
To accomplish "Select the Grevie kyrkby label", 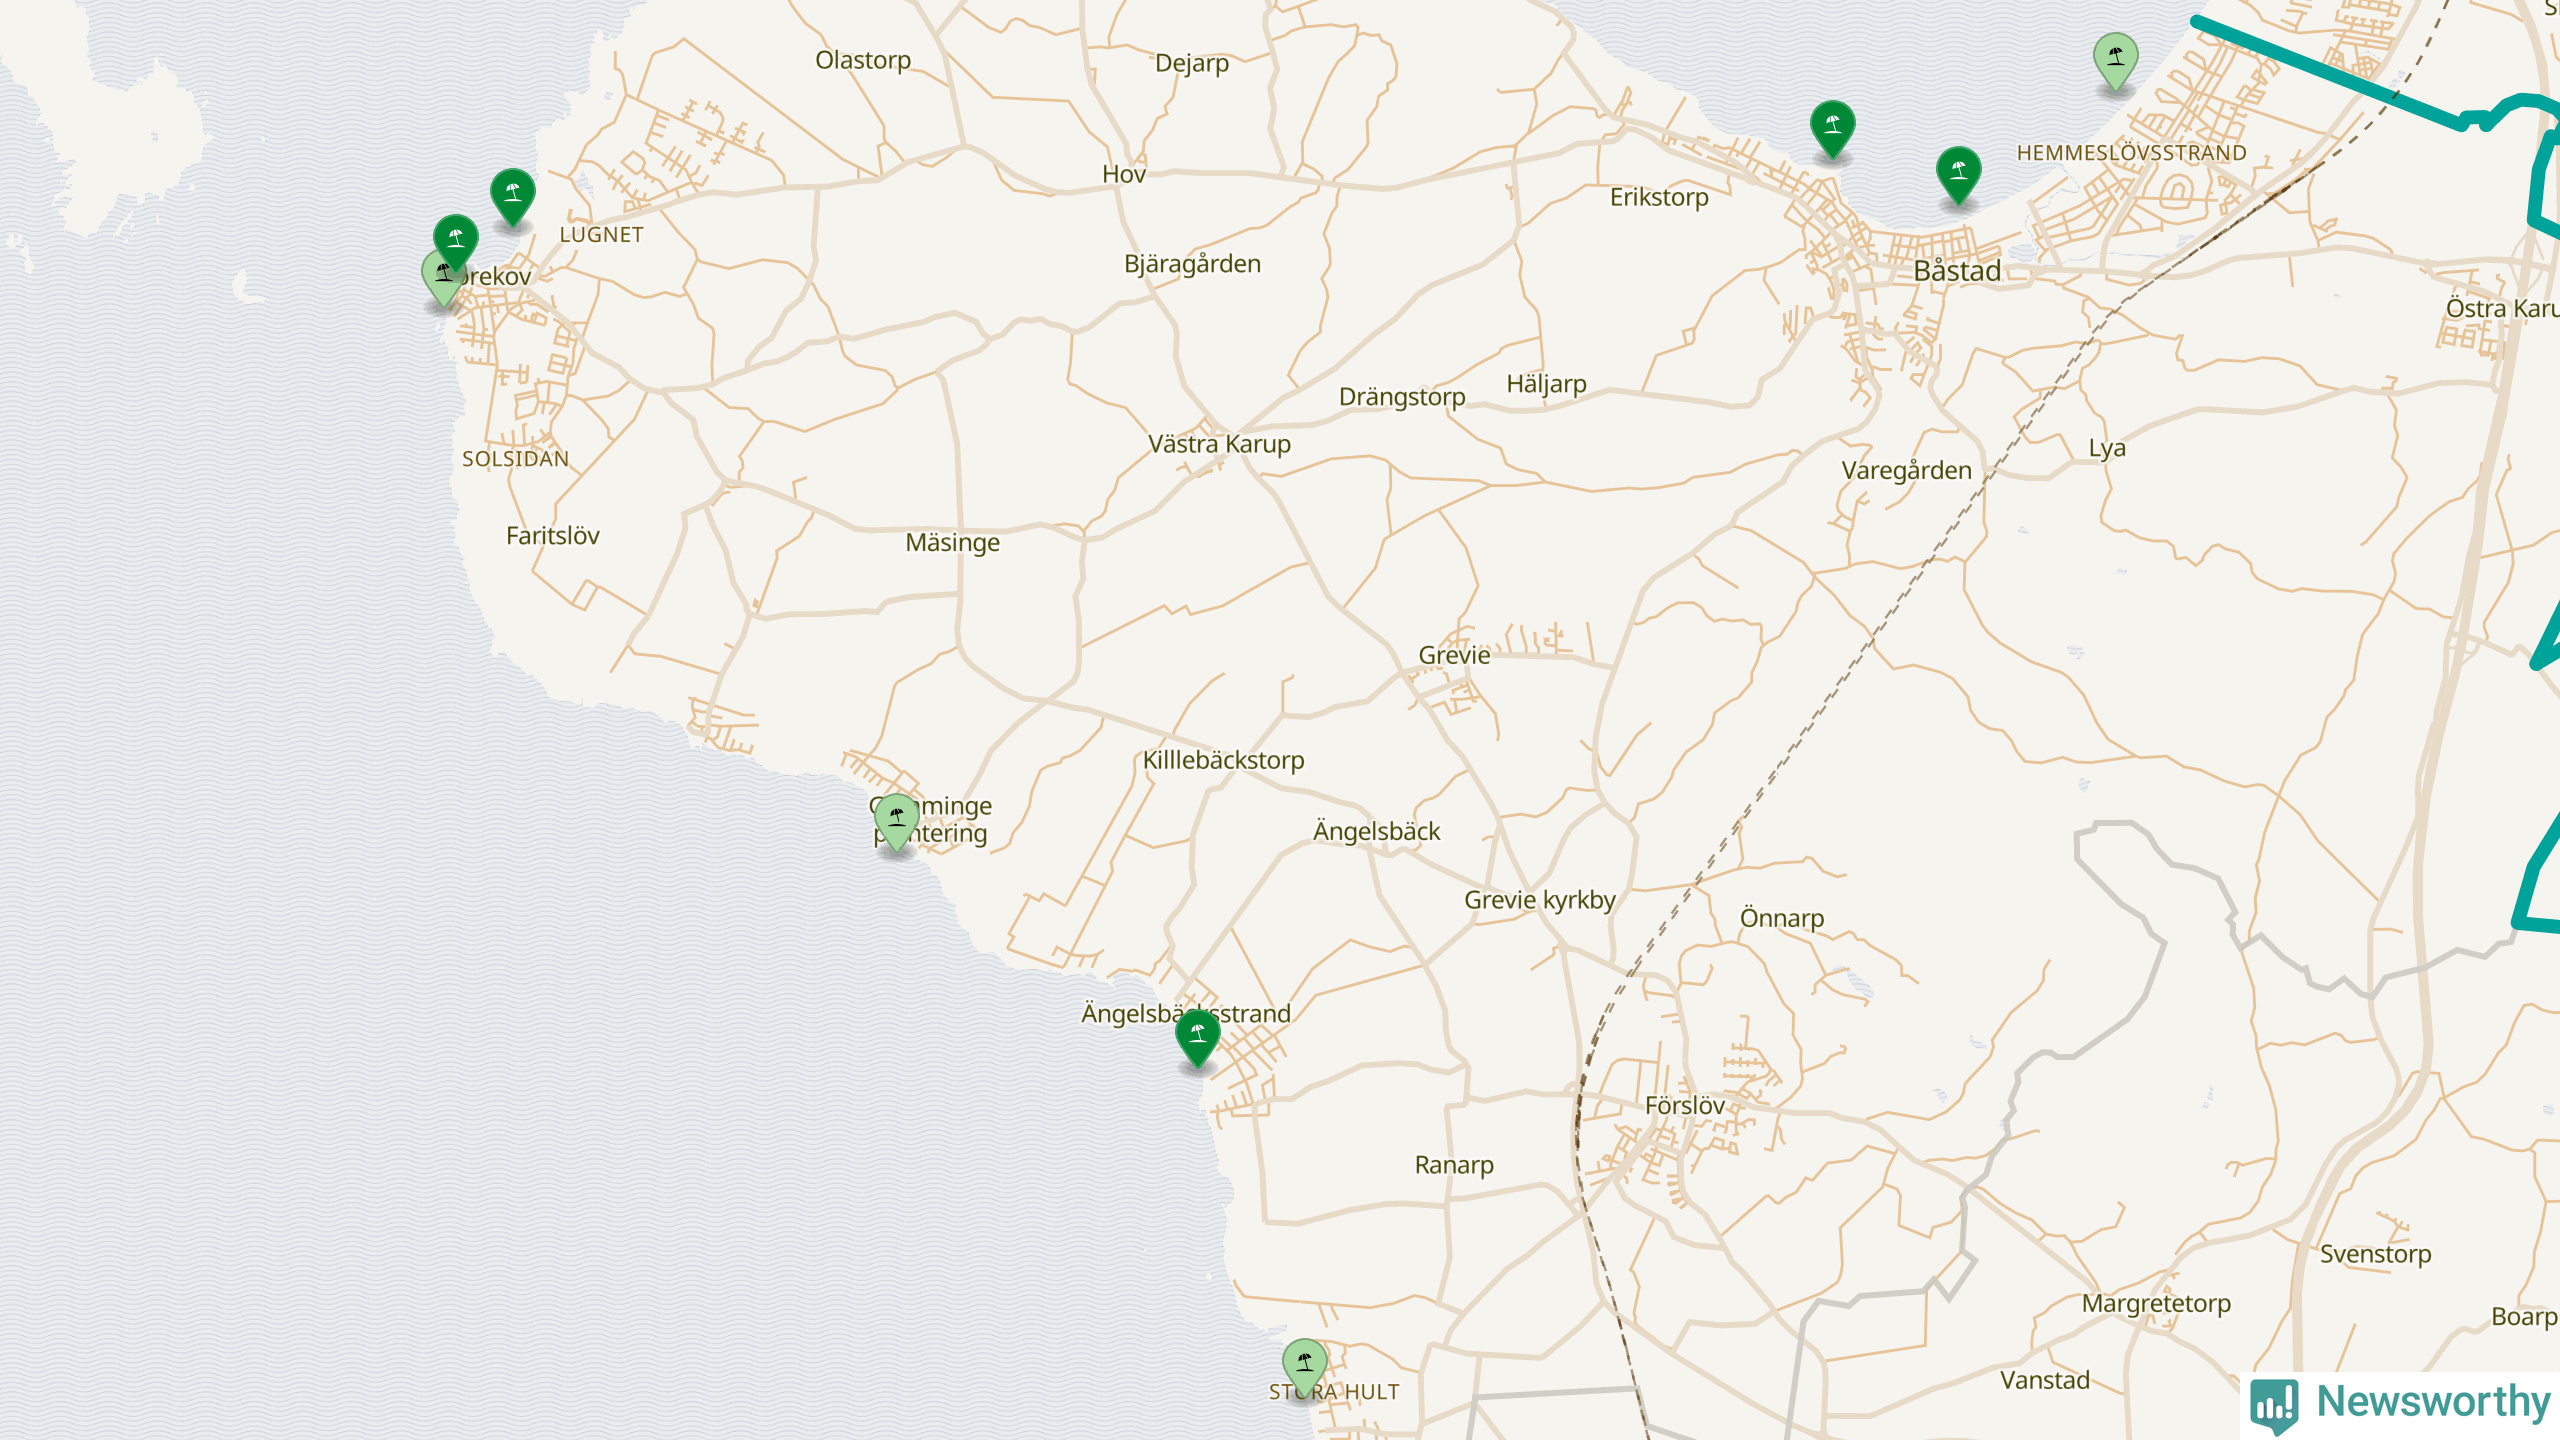I will 1539,900.
